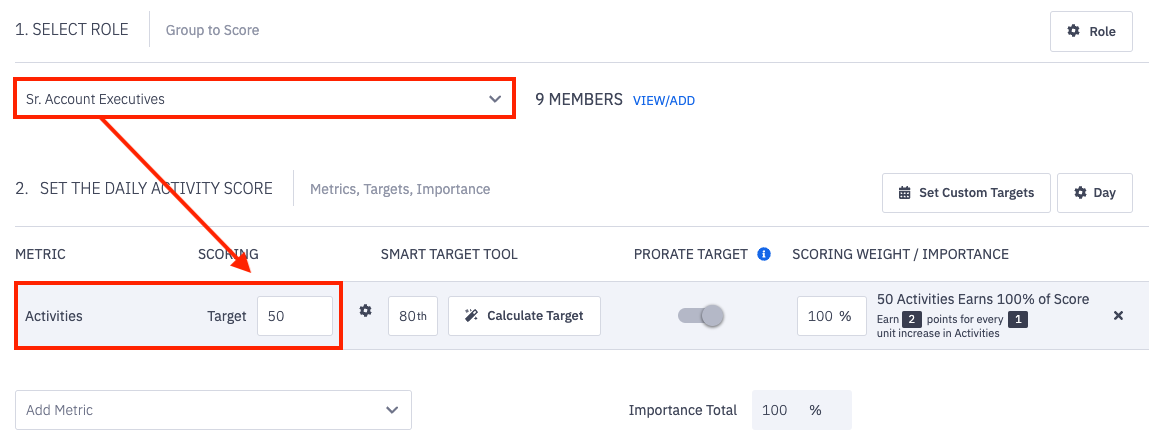The height and width of the screenshot is (448, 1164).
Task: Remove the Activities metric with the X icon
Action: [1119, 315]
